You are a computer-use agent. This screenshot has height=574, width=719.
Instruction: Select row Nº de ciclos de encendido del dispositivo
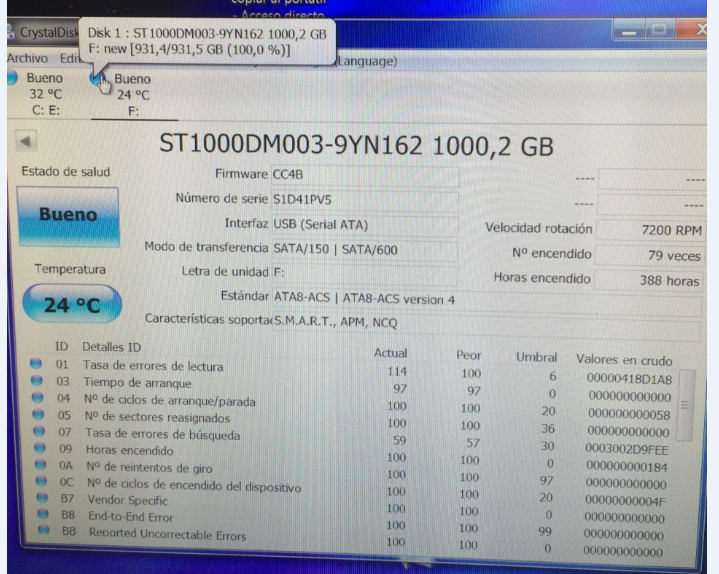[353, 489]
